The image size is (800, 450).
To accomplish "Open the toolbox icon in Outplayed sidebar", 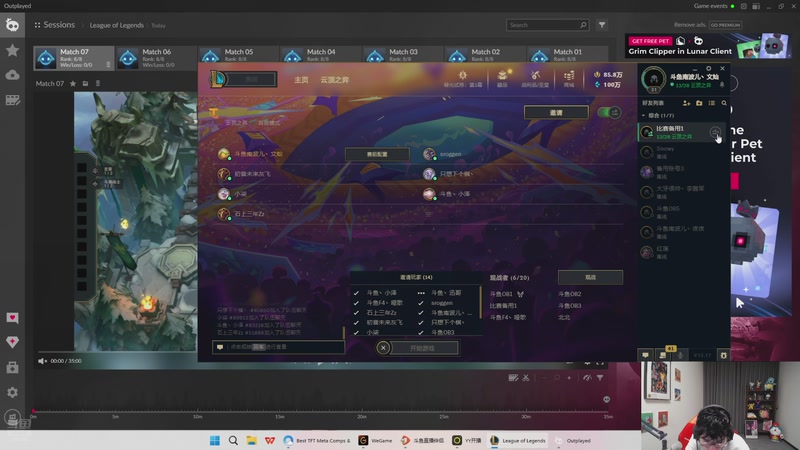I will 12,367.
